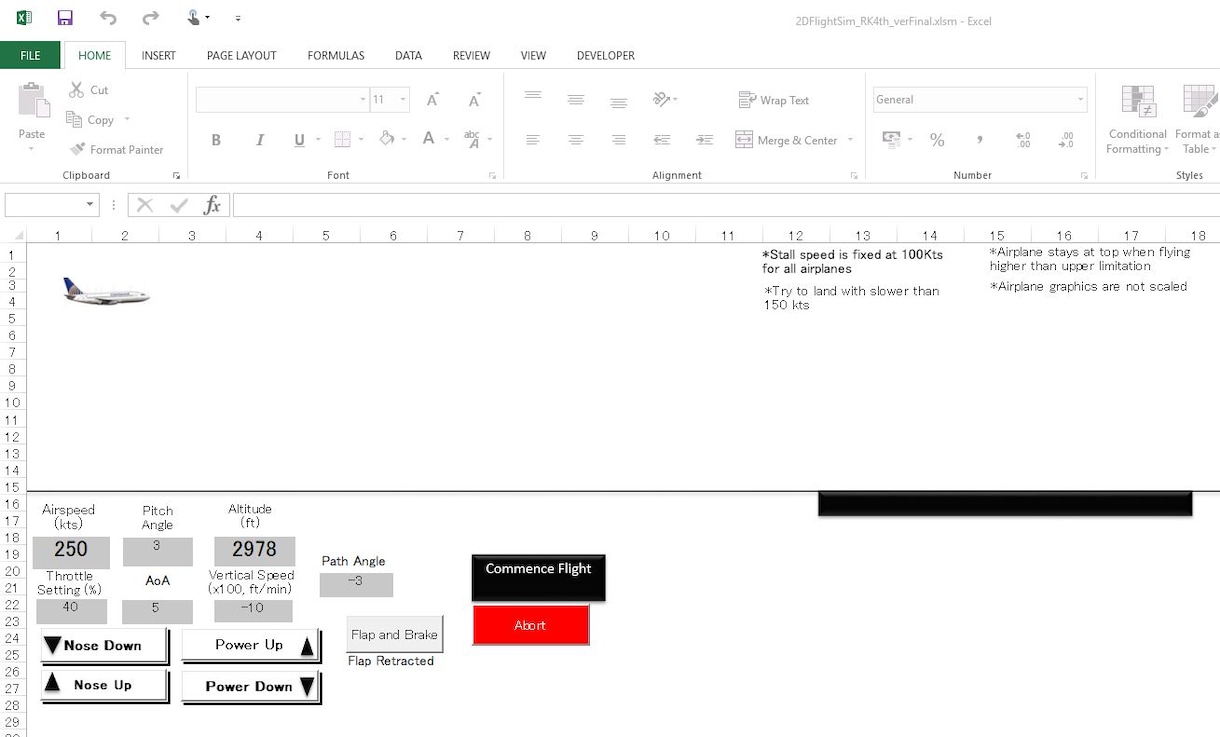Image resolution: width=1220 pixels, height=737 pixels.
Task: Decrease decimal places
Action: 1066,140
